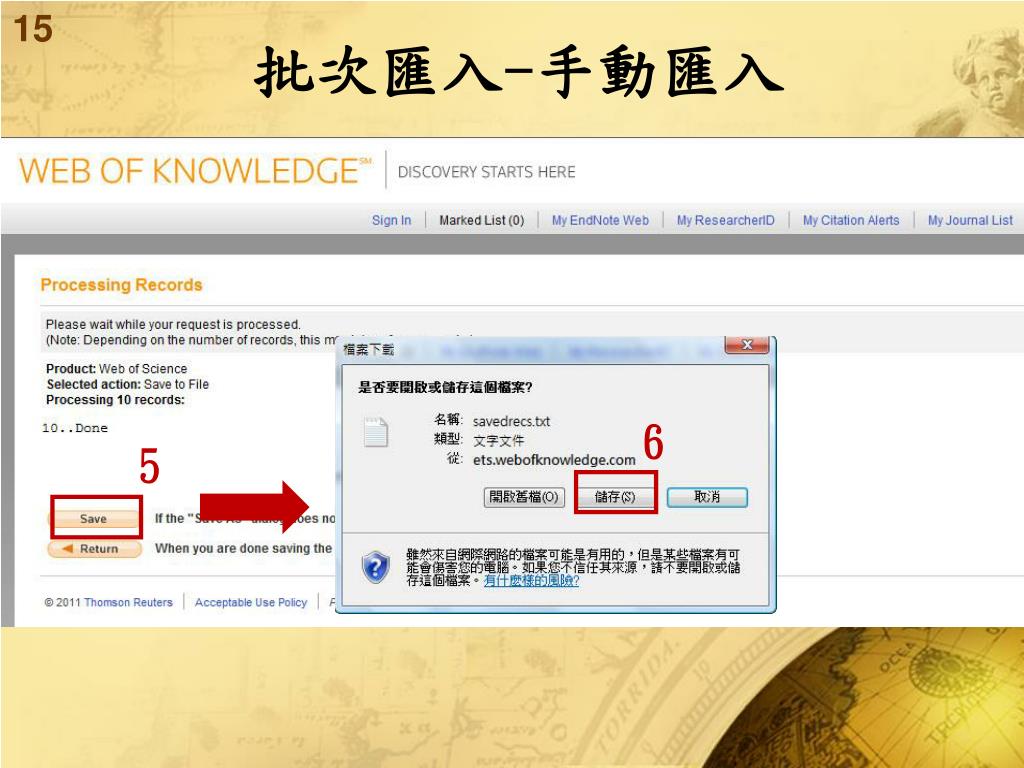This screenshot has height=768, width=1024.
Task: Click the 是否要開啟或儲存這個檔案? dialog prompt
Action: coord(445,387)
